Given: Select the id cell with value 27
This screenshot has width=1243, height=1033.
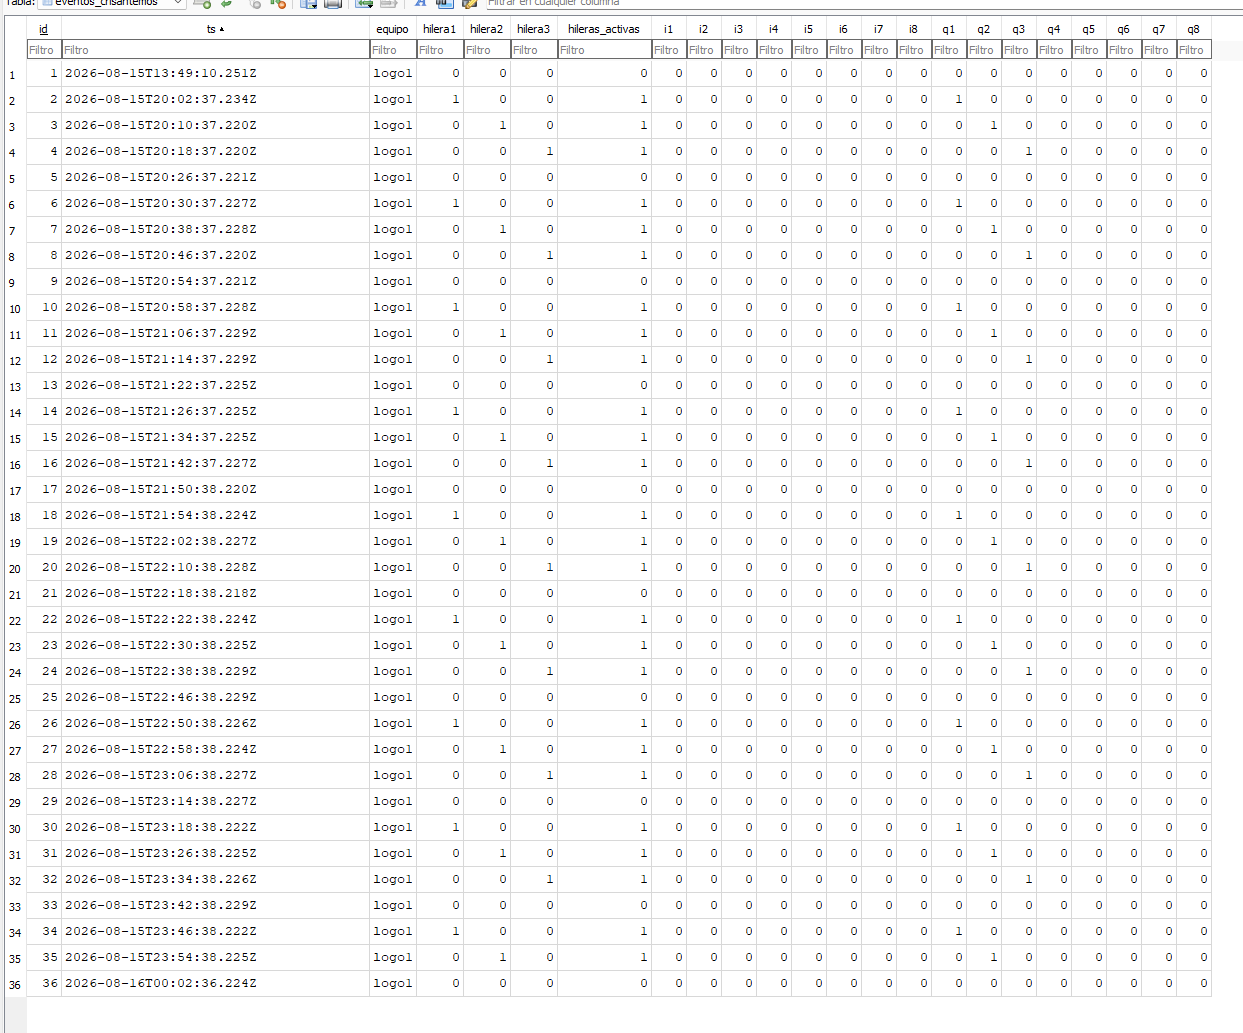Looking at the screenshot, I should pyautogui.click(x=44, y=749).
